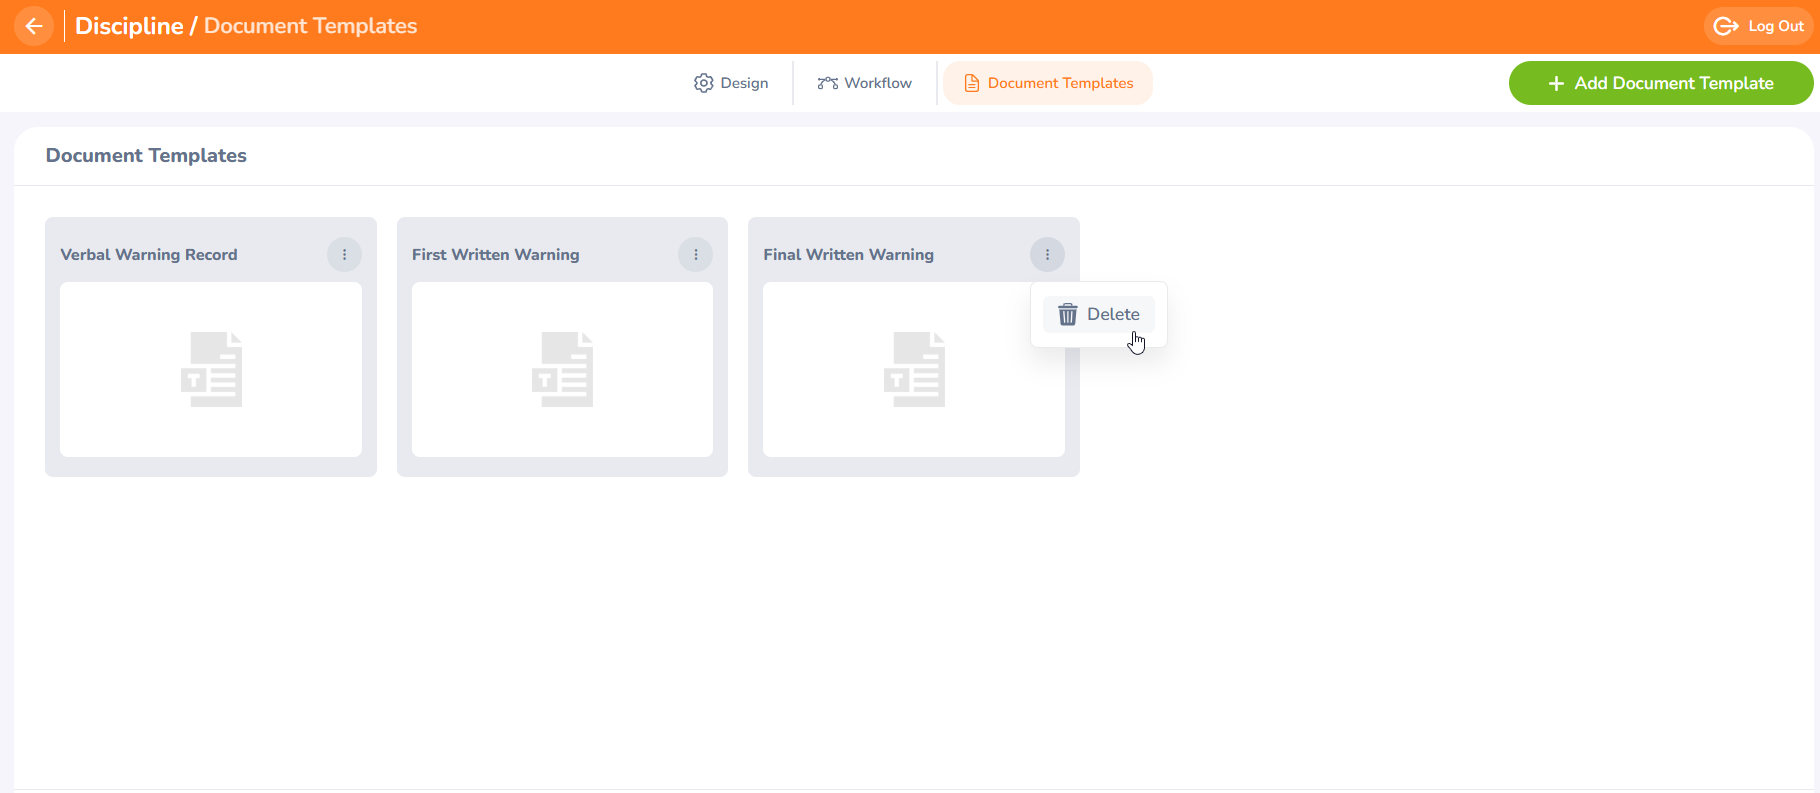Click the First Written Warning title

(495, 255)
